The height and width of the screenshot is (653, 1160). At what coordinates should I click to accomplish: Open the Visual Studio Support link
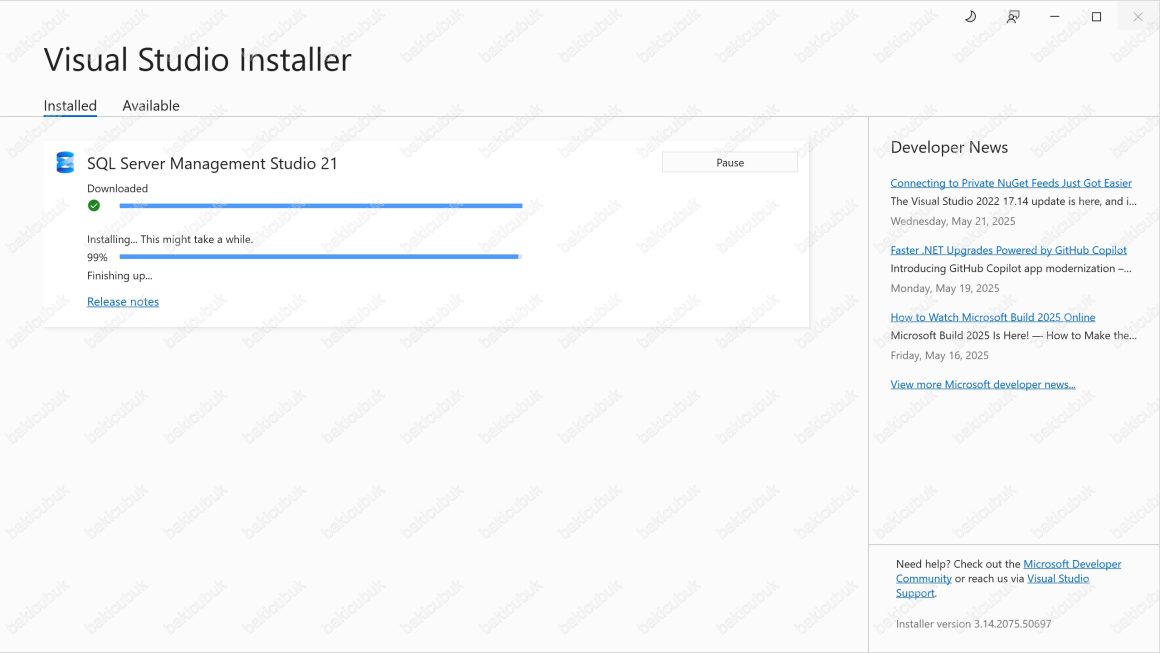pyautogui.click(x=1058, y=578)
